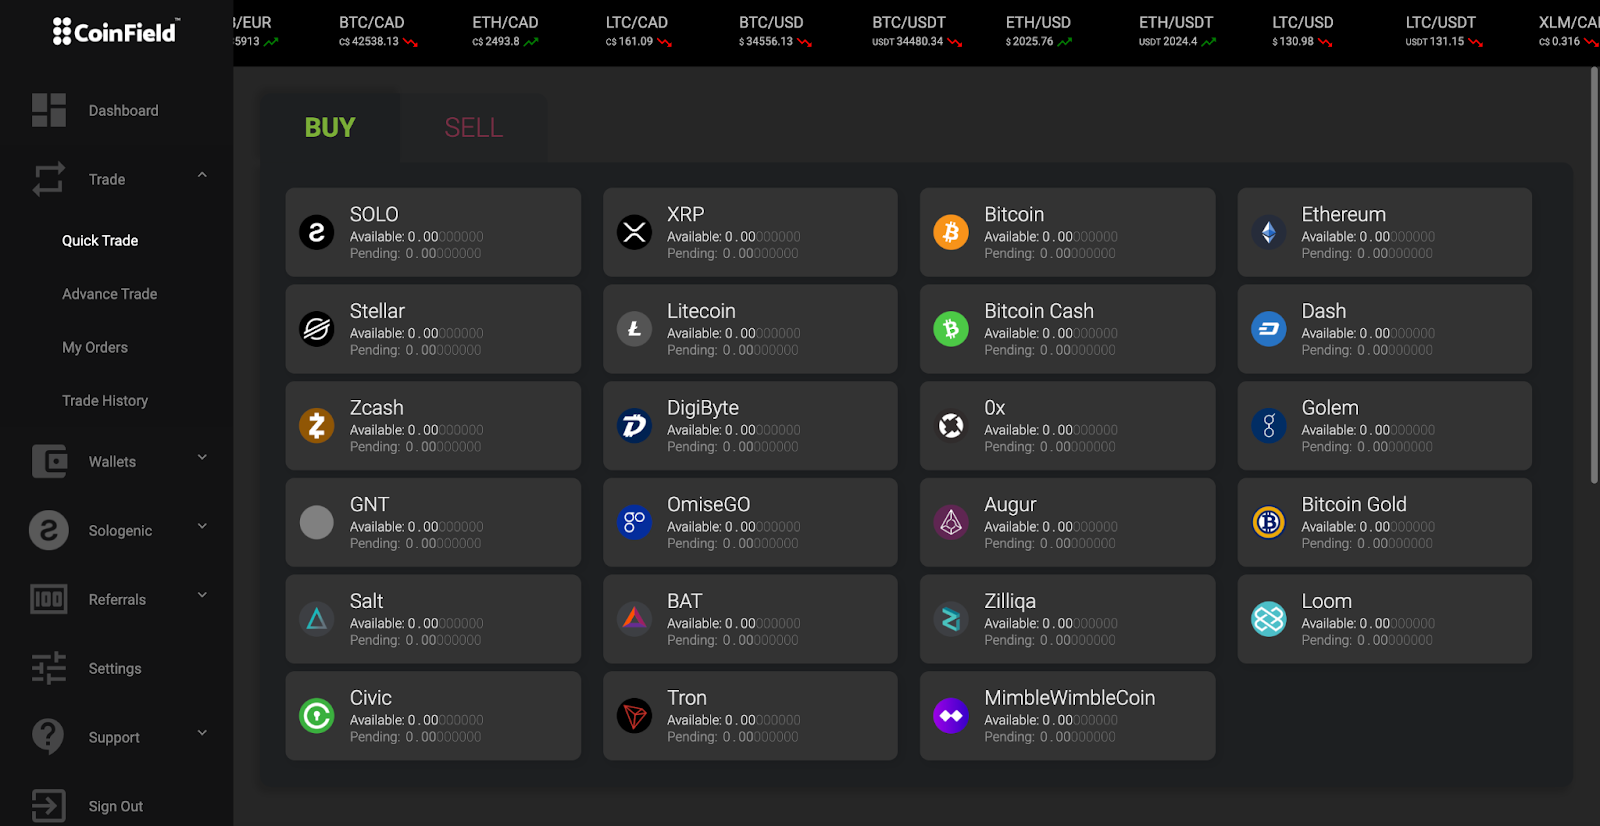Screen dimensions: 1600x826
Task: Click the Stellar coin name
Action: (x=377, y=311)
